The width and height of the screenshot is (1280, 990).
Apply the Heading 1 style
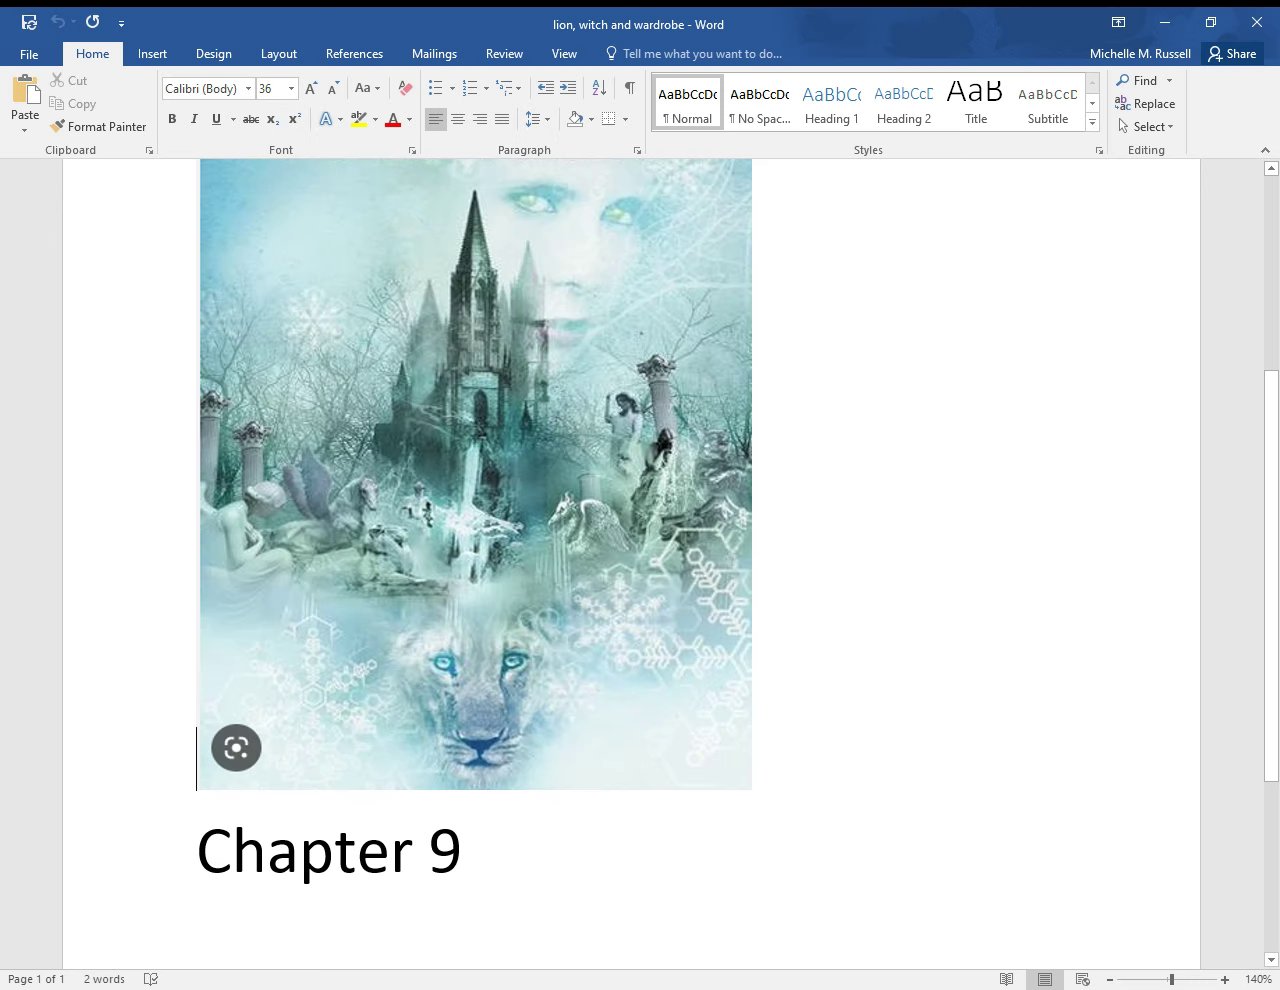tap(832, 103)
